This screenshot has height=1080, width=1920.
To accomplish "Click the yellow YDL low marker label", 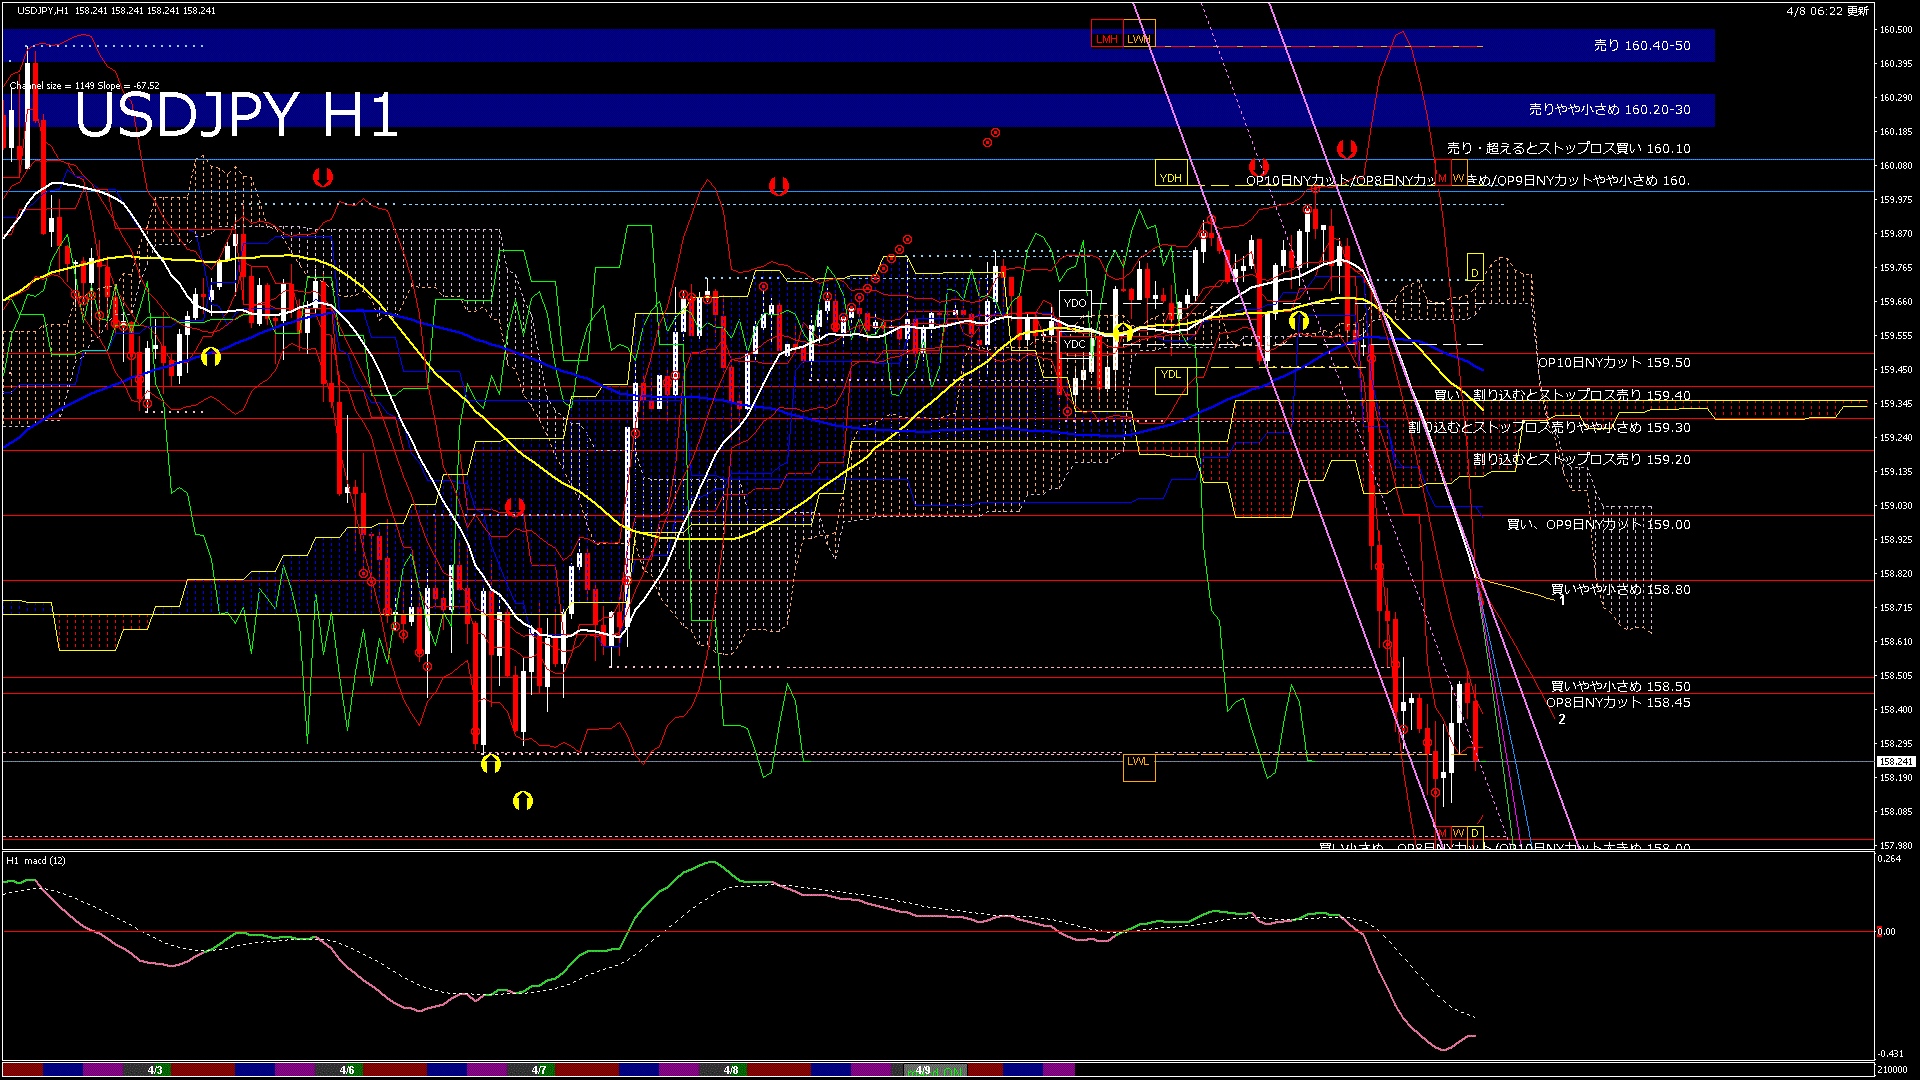I will point(1170,374).
